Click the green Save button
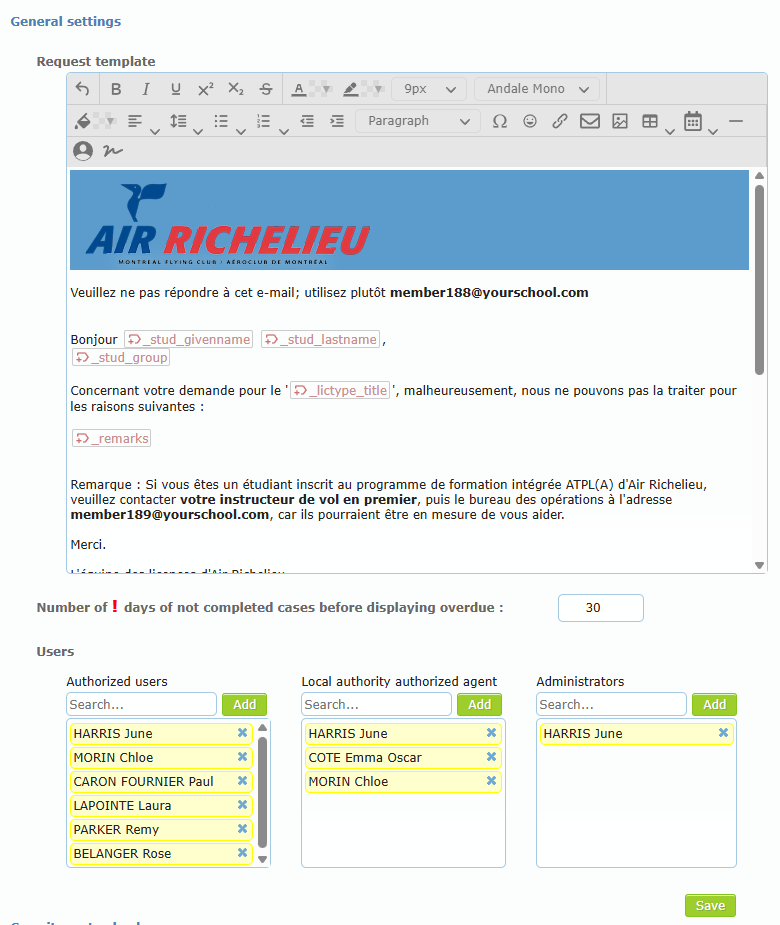 coord(710,906)
